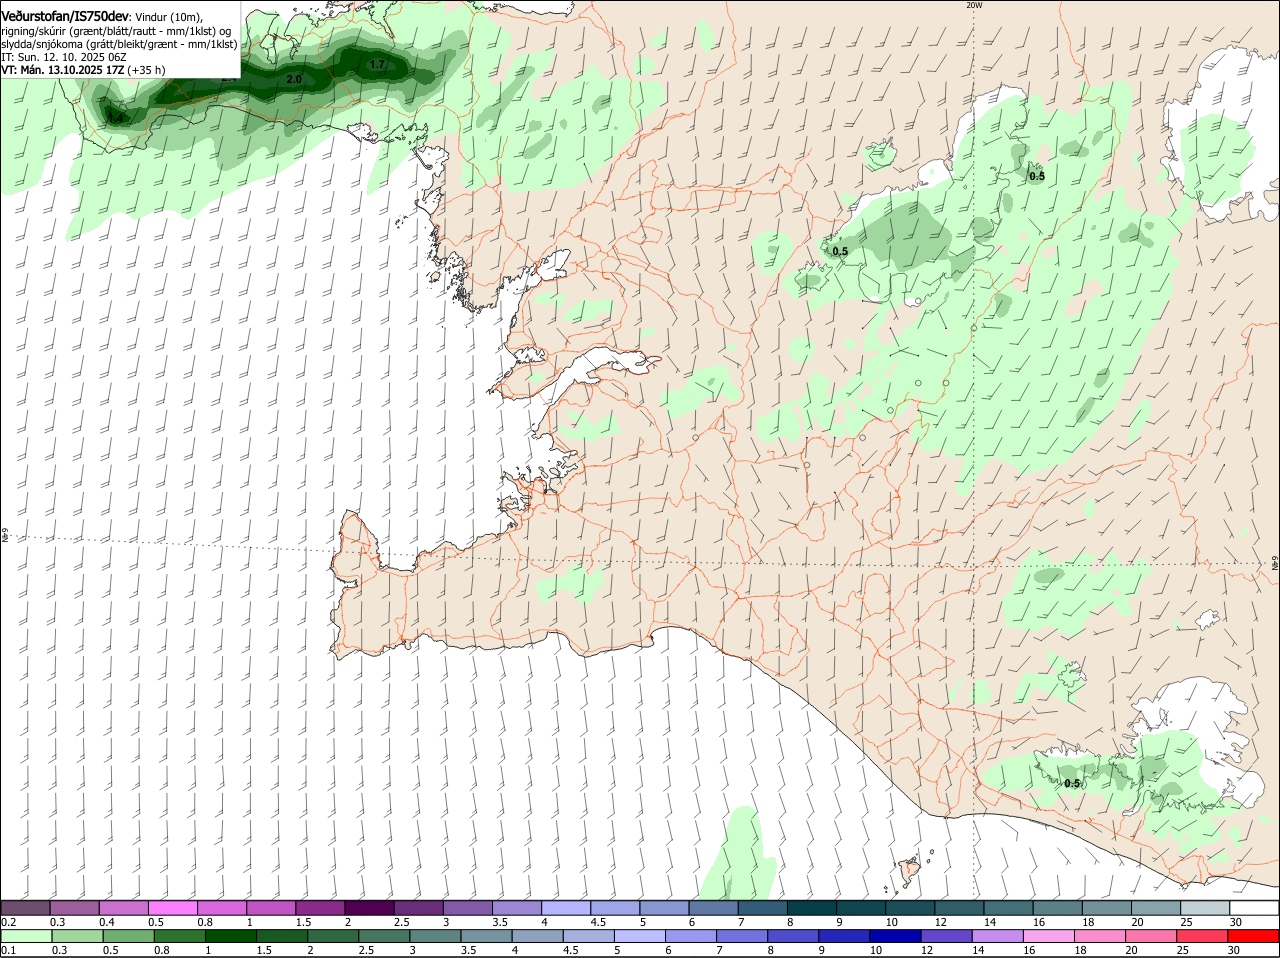Click the 64N latitude label on right edge
Image resolution: width=1280 pixels, height=958 pixels.
coord(1275,565)
